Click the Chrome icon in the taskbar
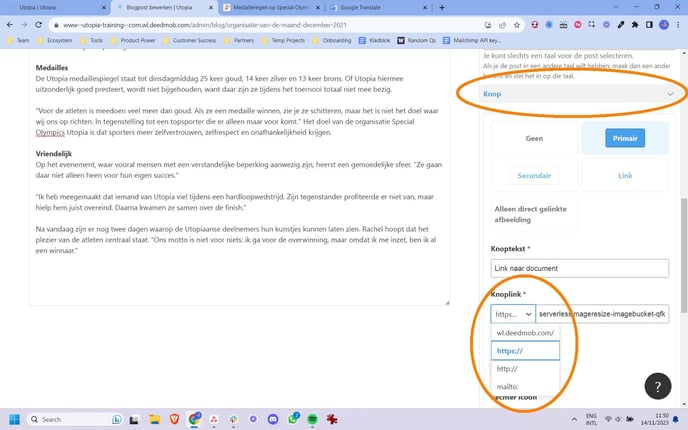Viewport: 688px width, 430px height. point(196,419)
